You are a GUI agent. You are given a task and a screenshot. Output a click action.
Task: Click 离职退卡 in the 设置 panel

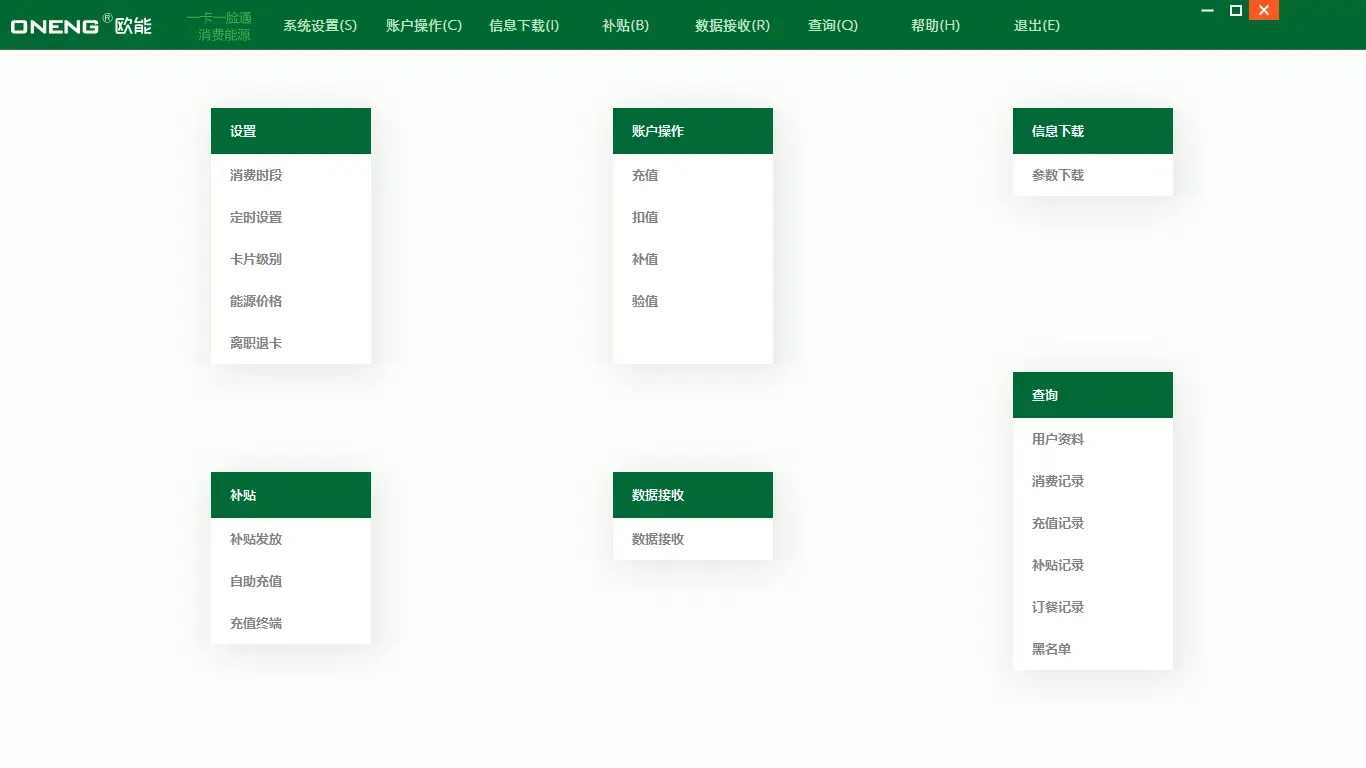[254, 343]
